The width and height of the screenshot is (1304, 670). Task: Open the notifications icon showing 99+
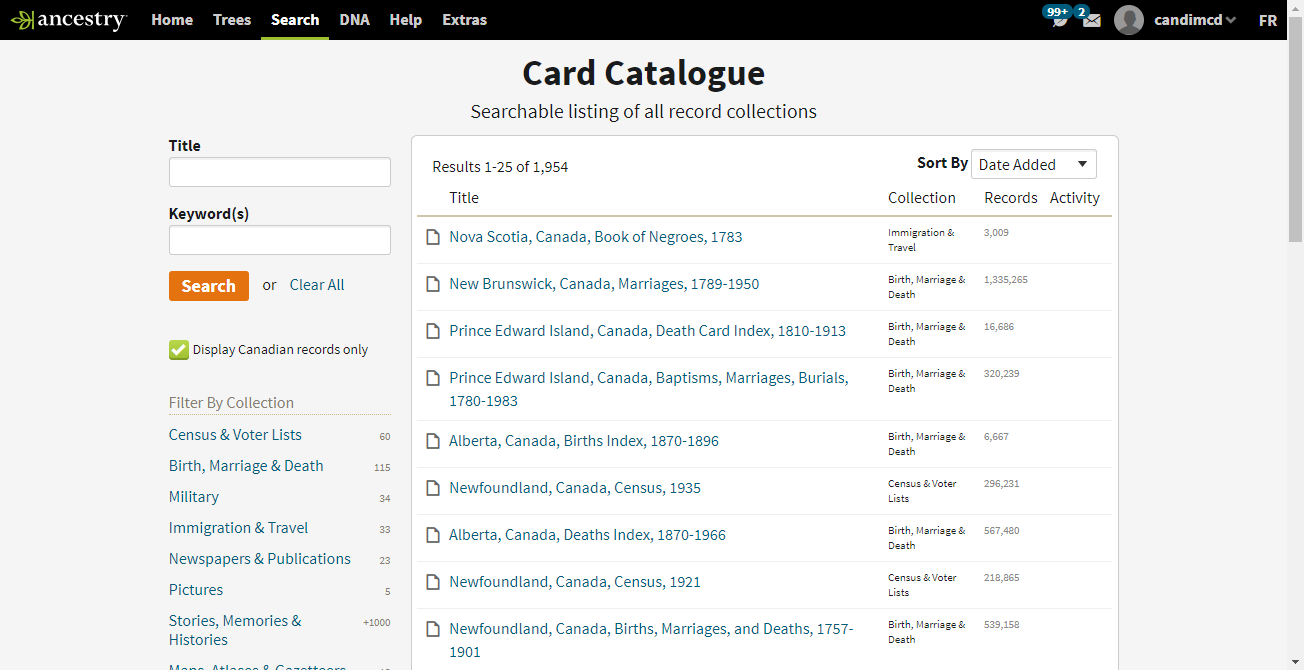click(1059, 20)
